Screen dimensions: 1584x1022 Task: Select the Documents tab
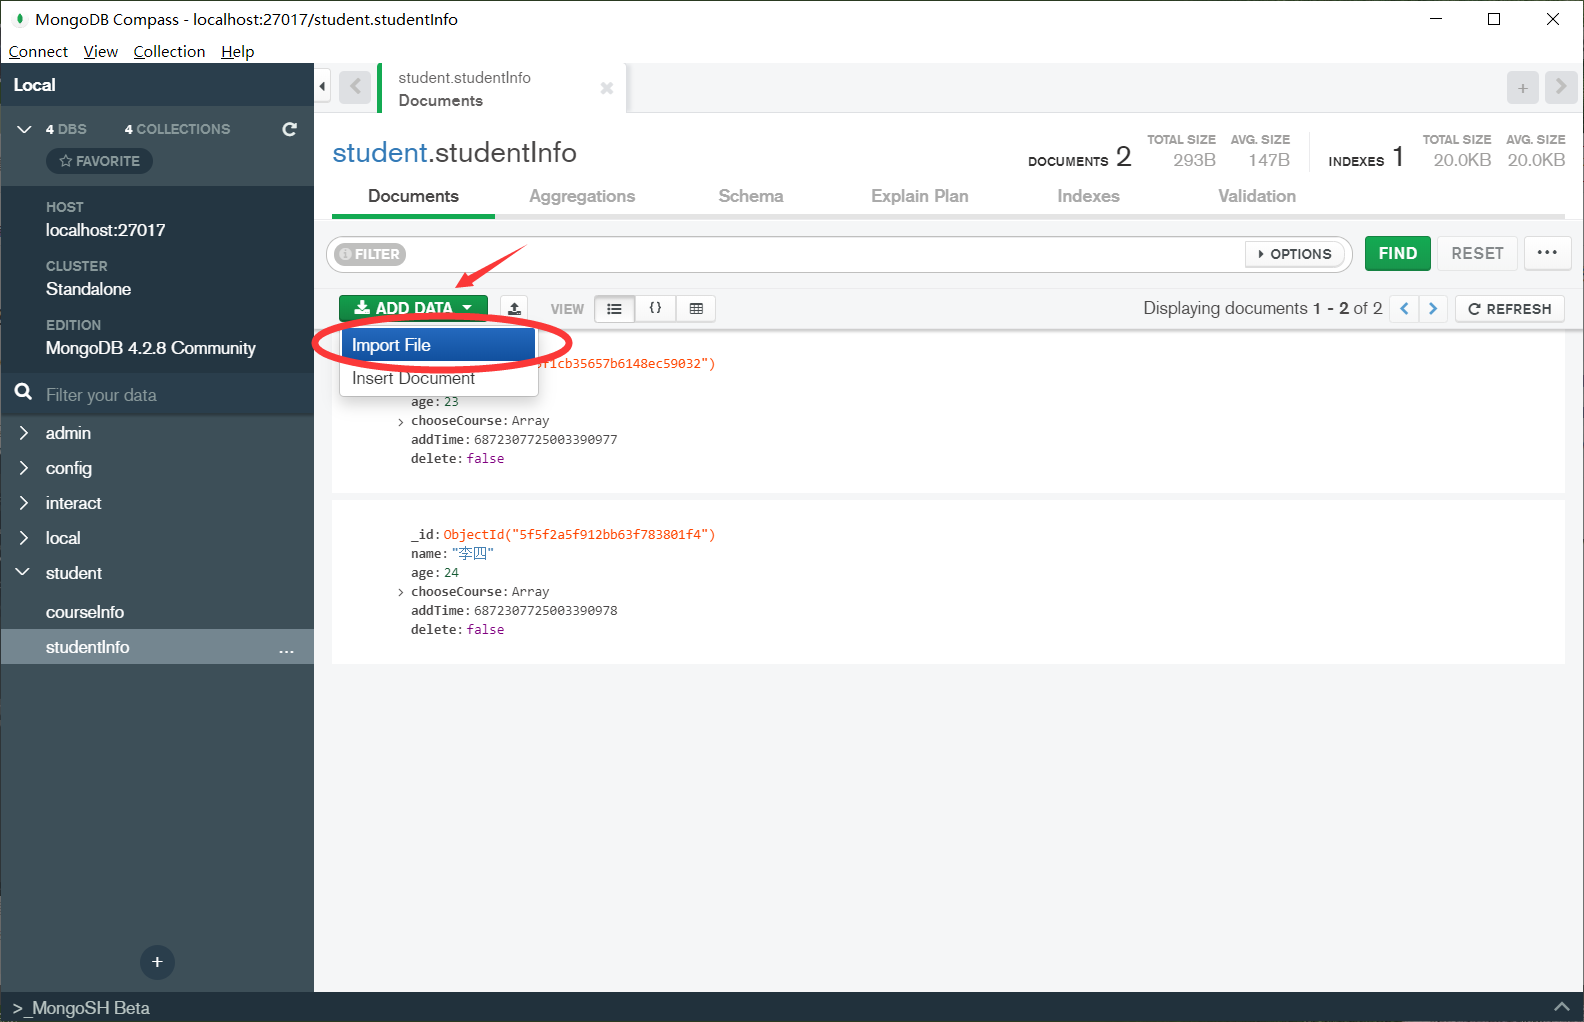(x=413, y=196)
